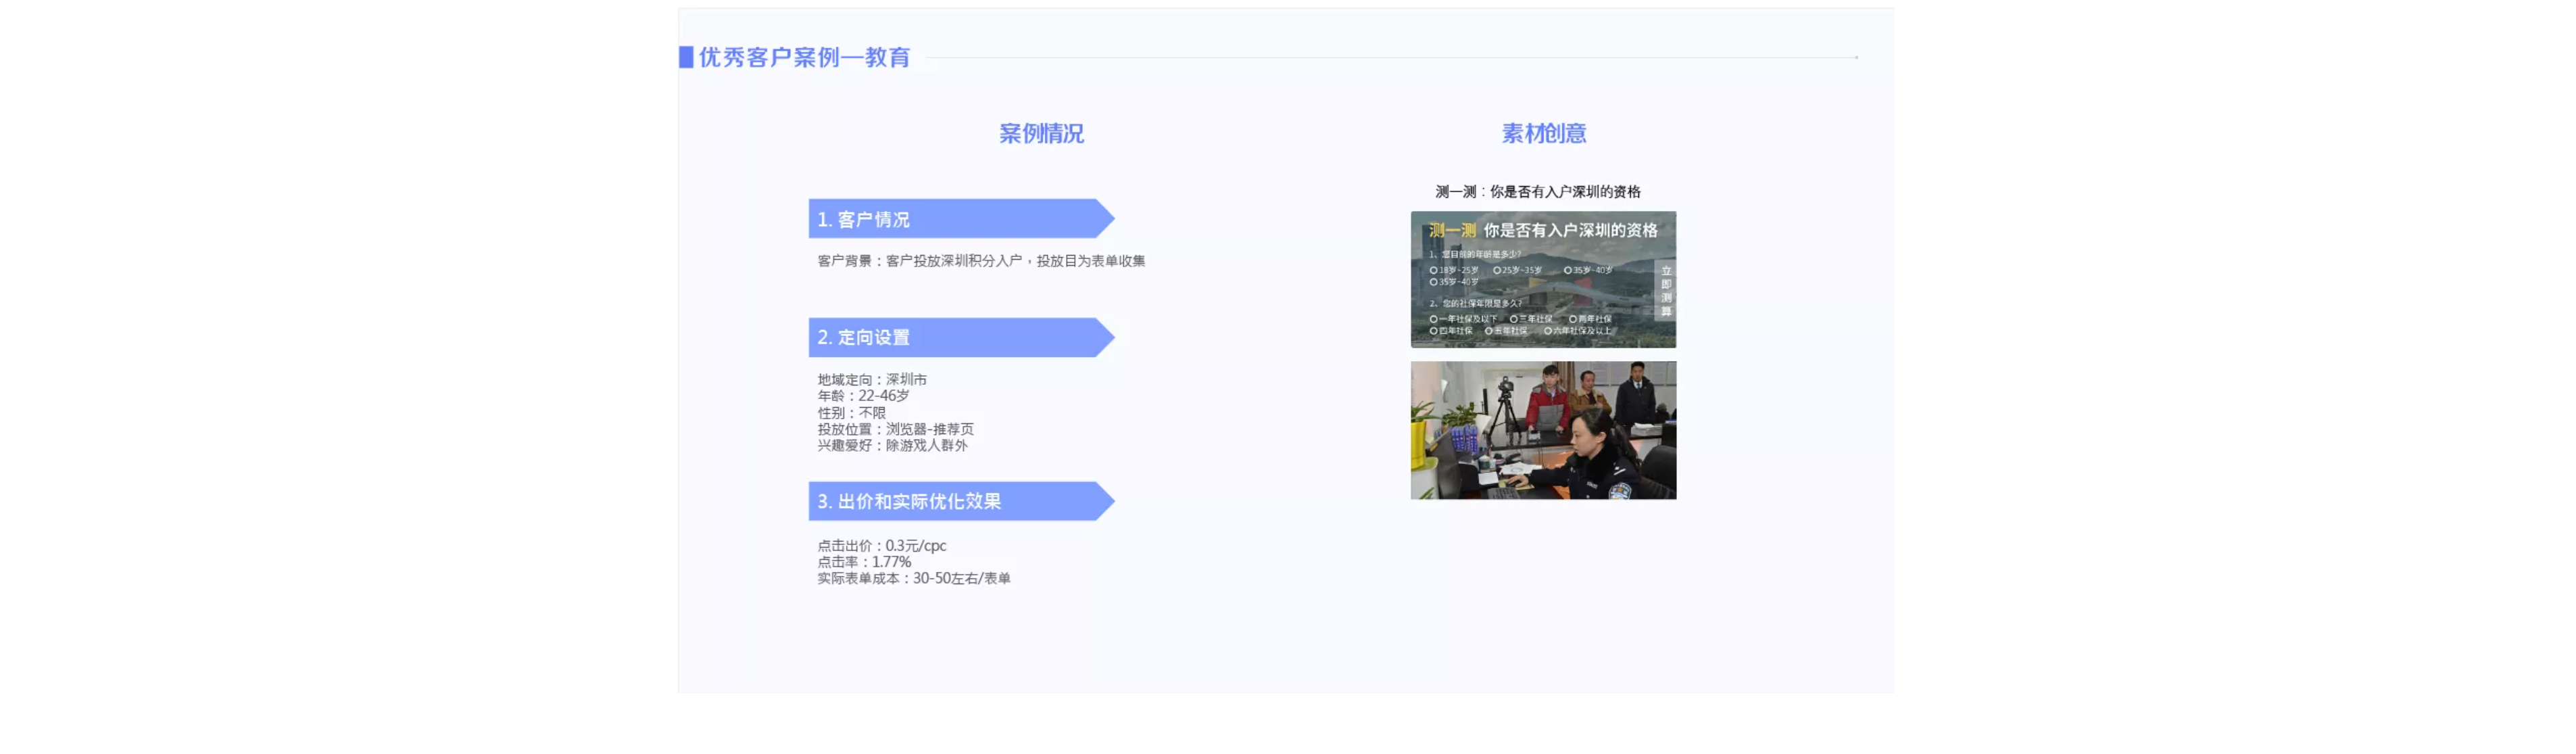Select the 18岁-25岁 radio option in ad
This screenshot has height=754, width=2576.
pos(1454,270)
